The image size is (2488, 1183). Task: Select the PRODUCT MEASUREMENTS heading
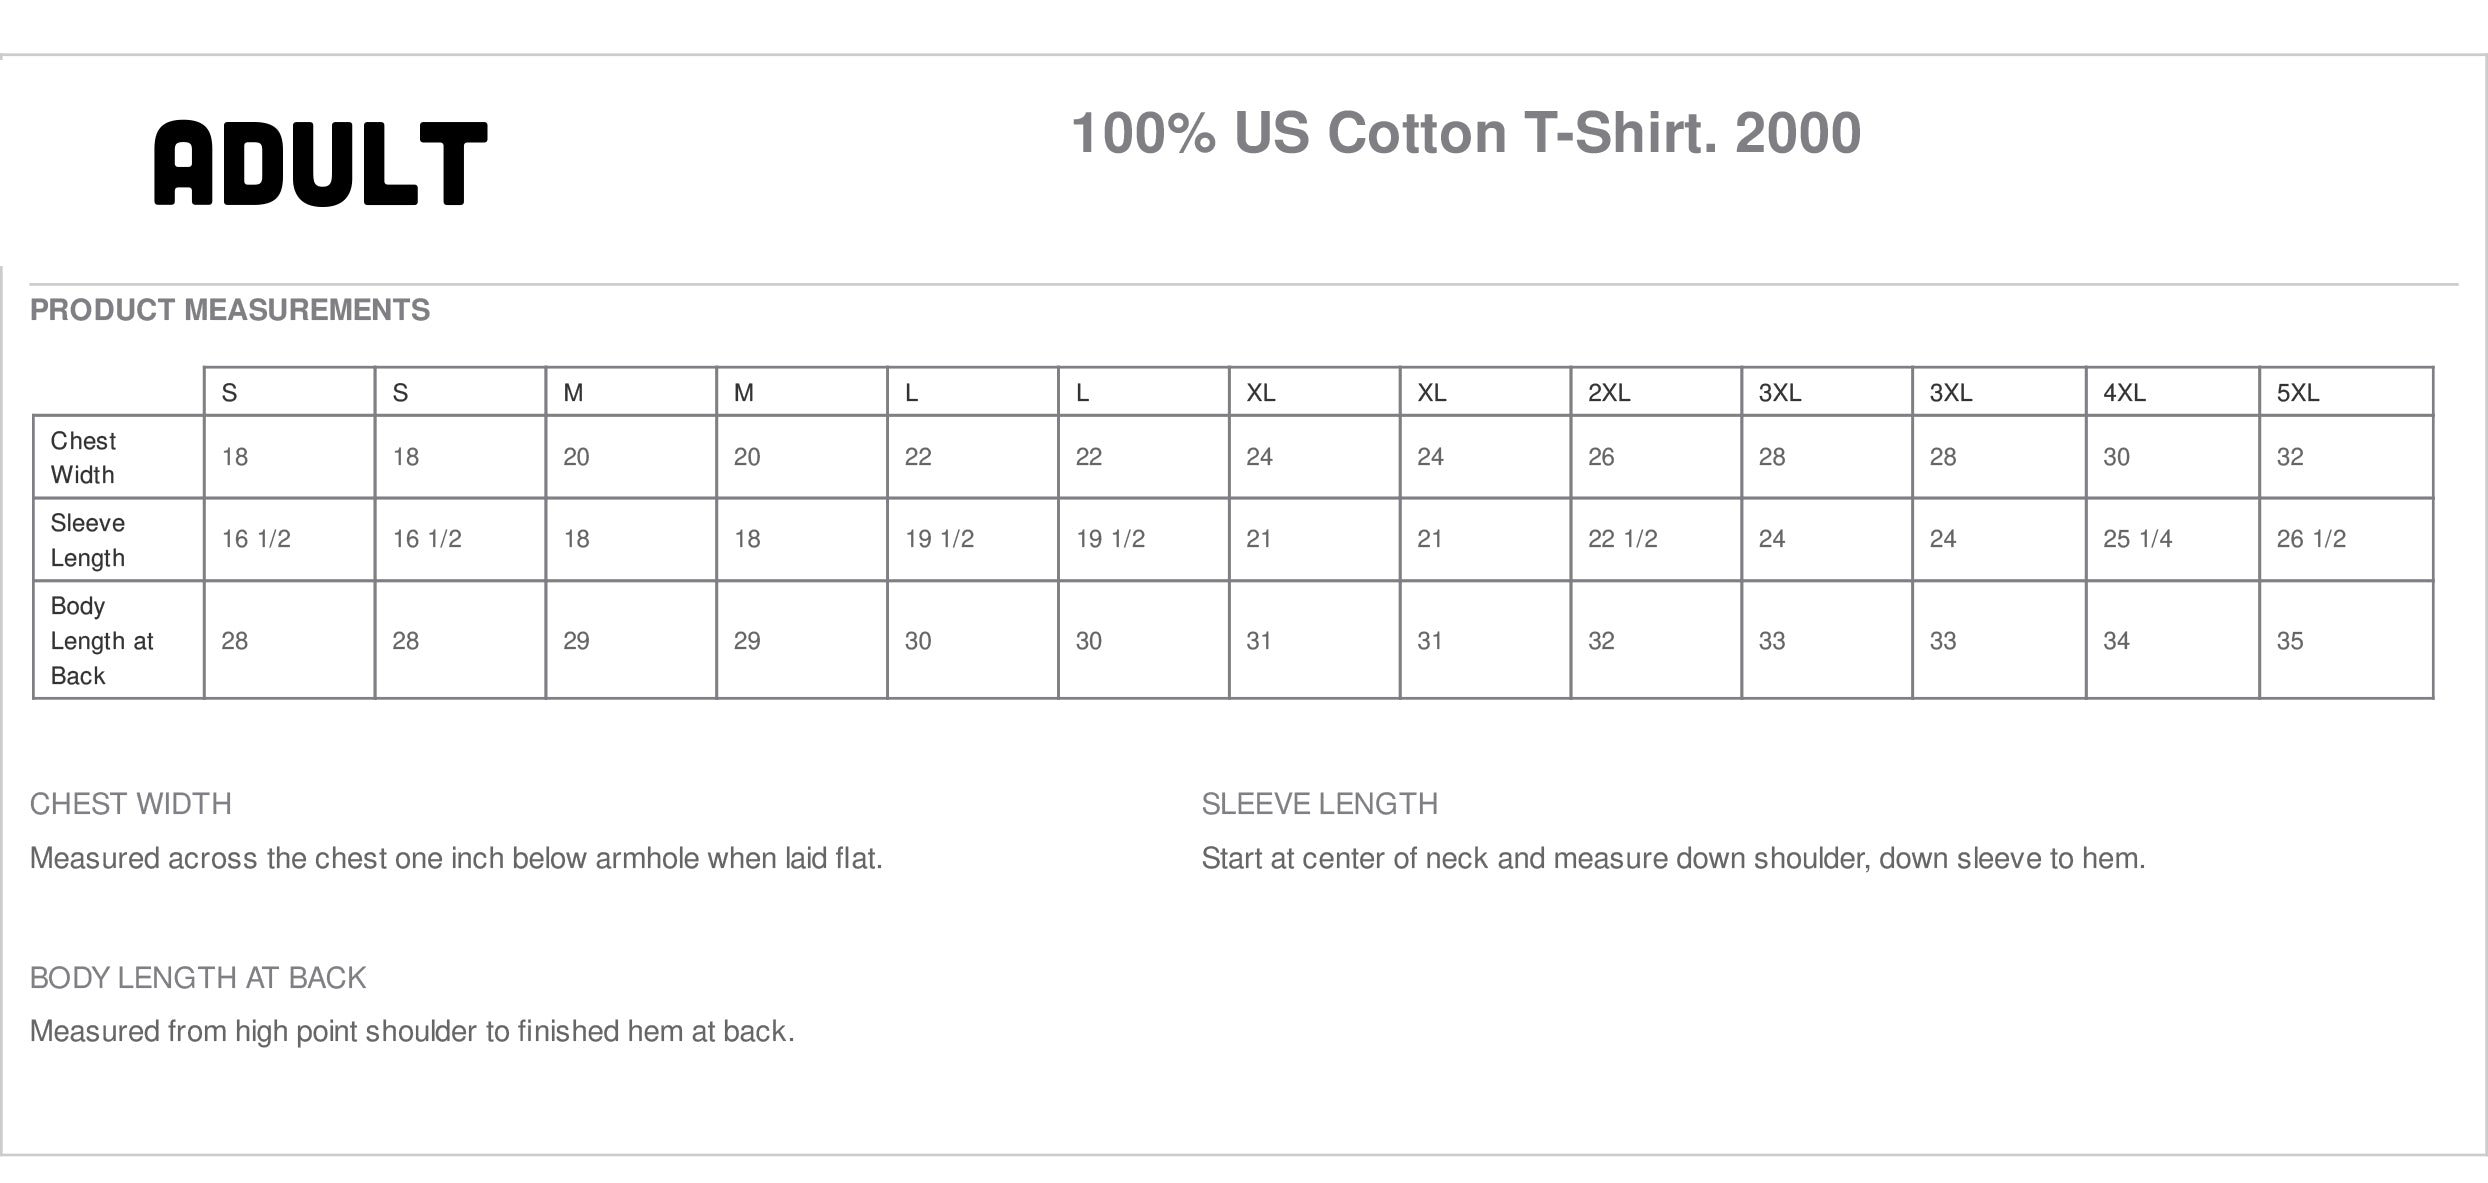pyautogui.click(x=230, y=310)
